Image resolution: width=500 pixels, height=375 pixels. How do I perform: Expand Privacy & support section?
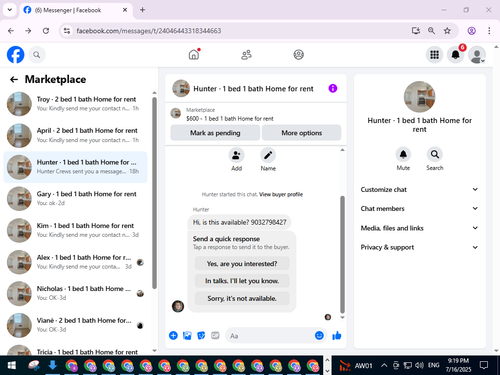419,247
